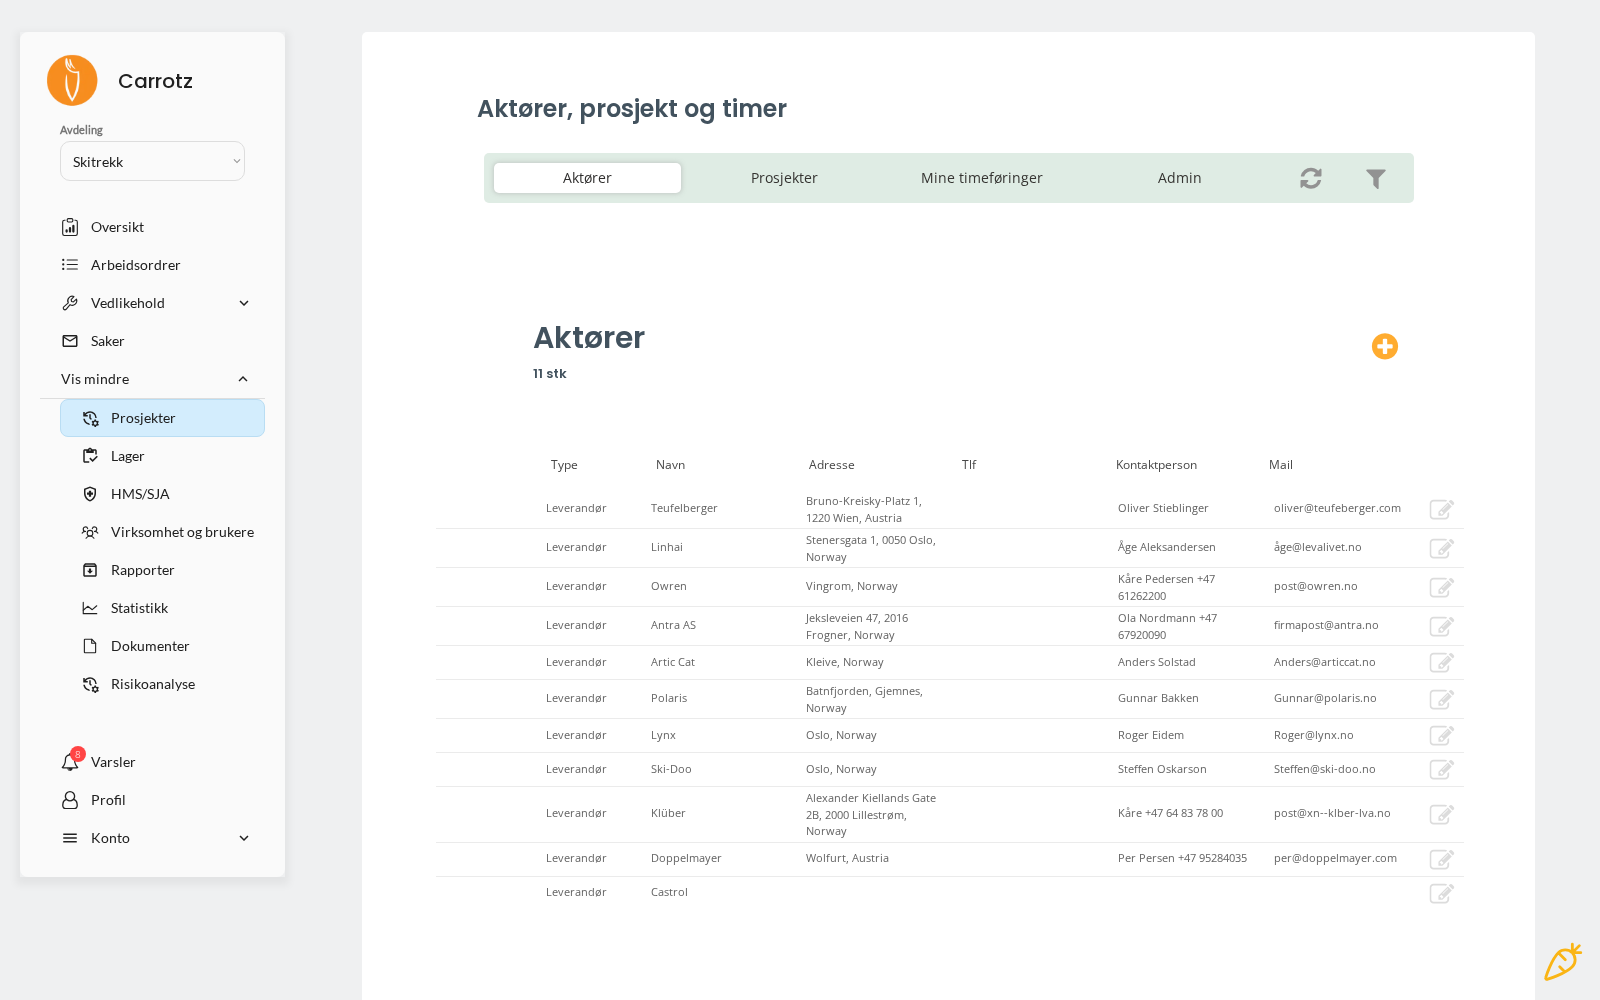Edit the Polaris row
This screenshot has width=1600, height=1000.
[x=1441, y=699]
